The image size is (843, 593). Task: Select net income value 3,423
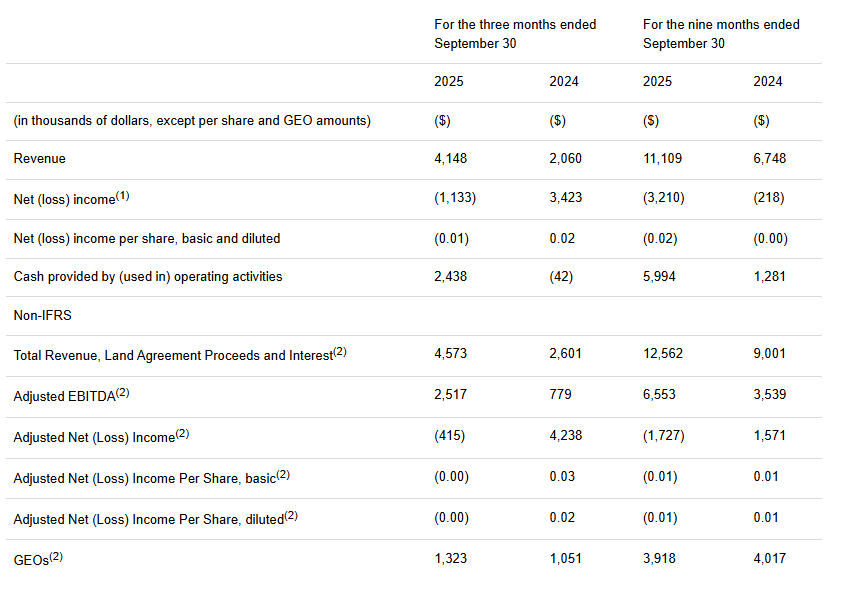tap(565, 198)
